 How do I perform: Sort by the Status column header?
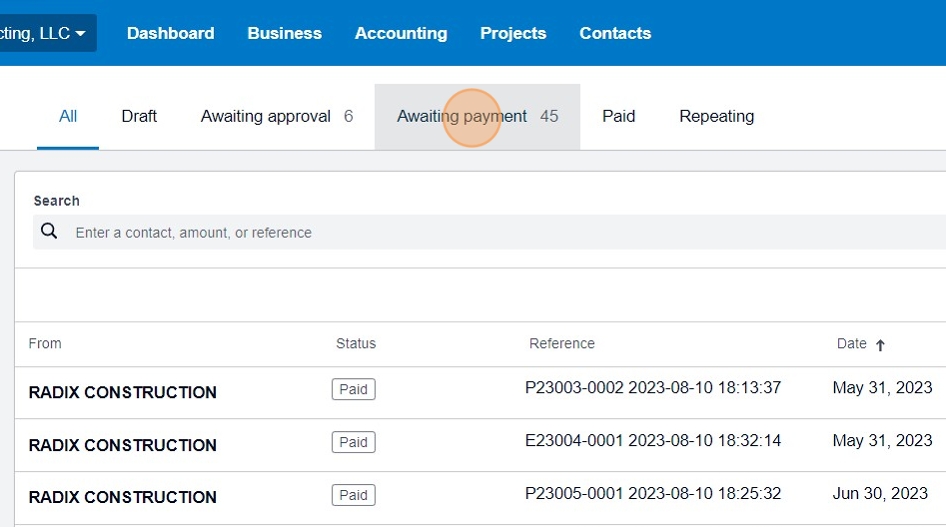(355, 344)
